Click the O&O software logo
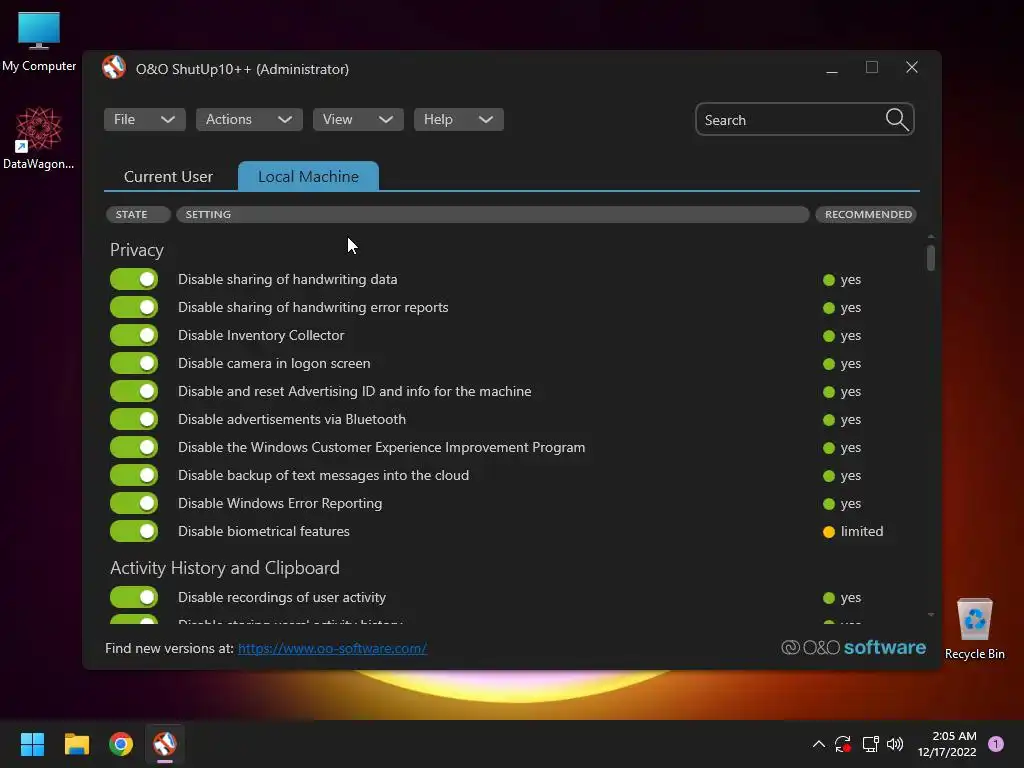 [854, 647]
